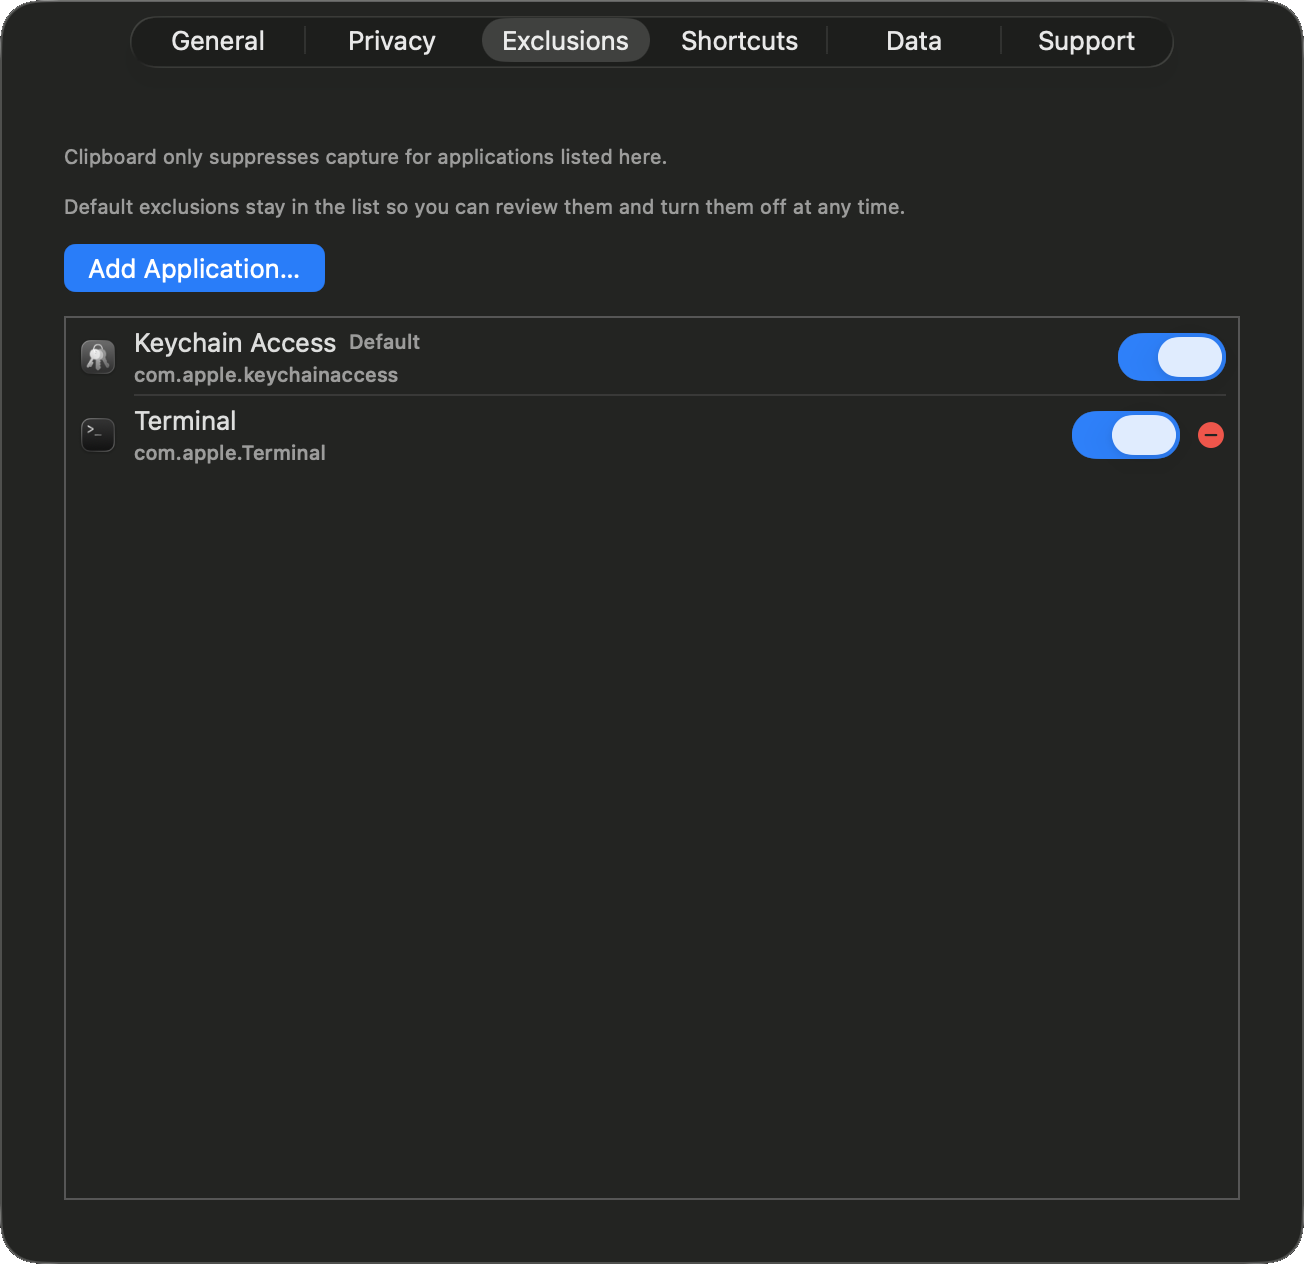Click the 'Default exclusions stay in the list' note
The height and width of the screenshot is (1264, 1304).
point(484,207)
